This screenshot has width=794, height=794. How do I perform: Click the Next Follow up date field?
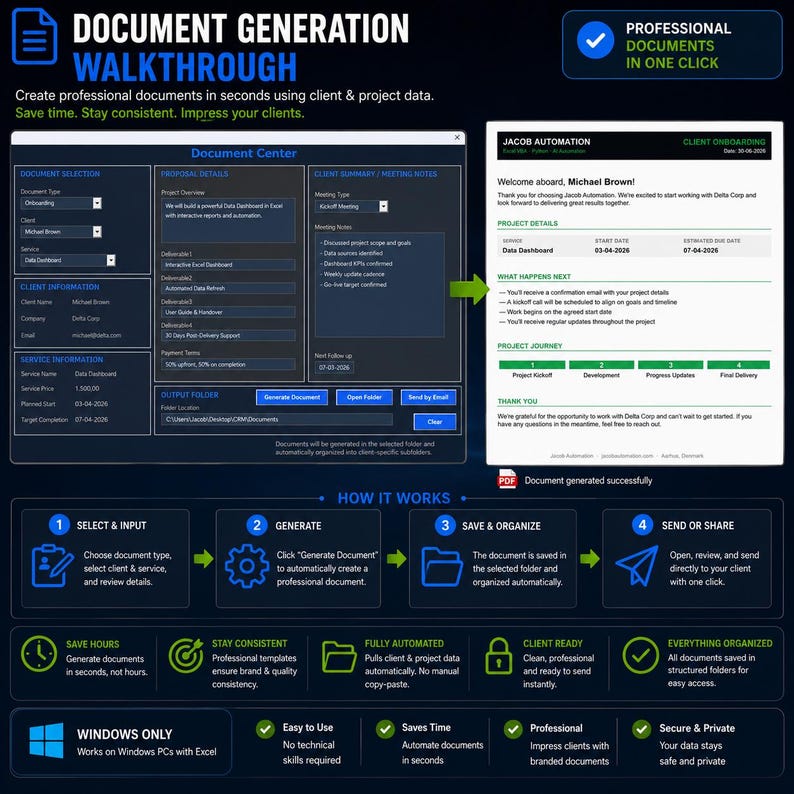tap(334, 368)
